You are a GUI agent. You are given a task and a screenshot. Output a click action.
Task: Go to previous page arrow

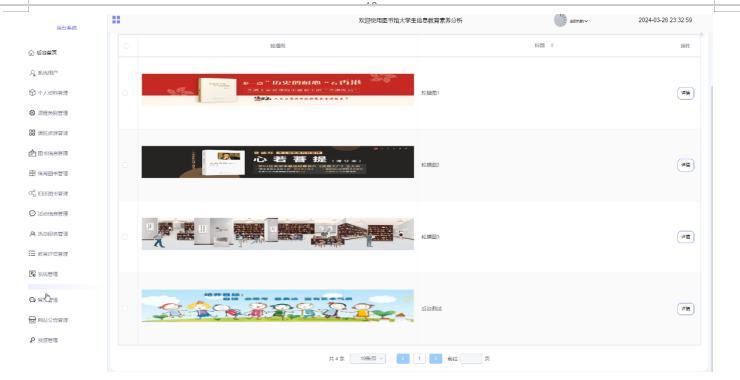tap(403, 359)
